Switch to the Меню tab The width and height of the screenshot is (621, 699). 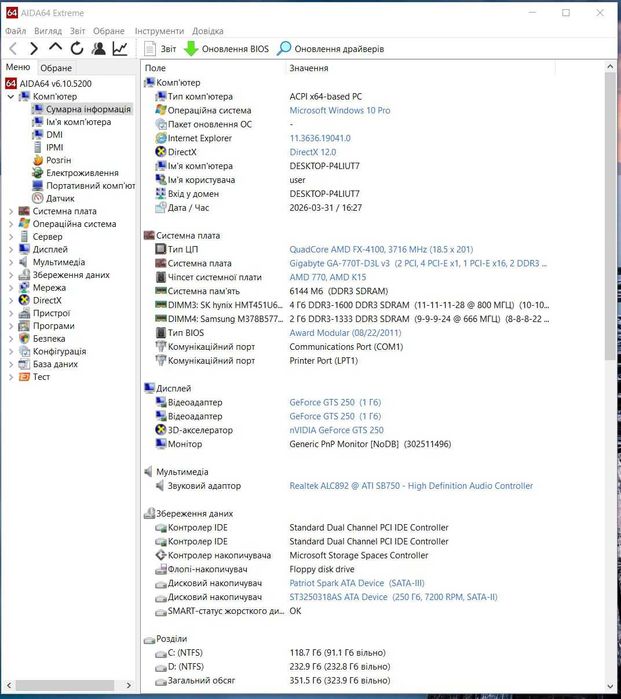(18, 67)
